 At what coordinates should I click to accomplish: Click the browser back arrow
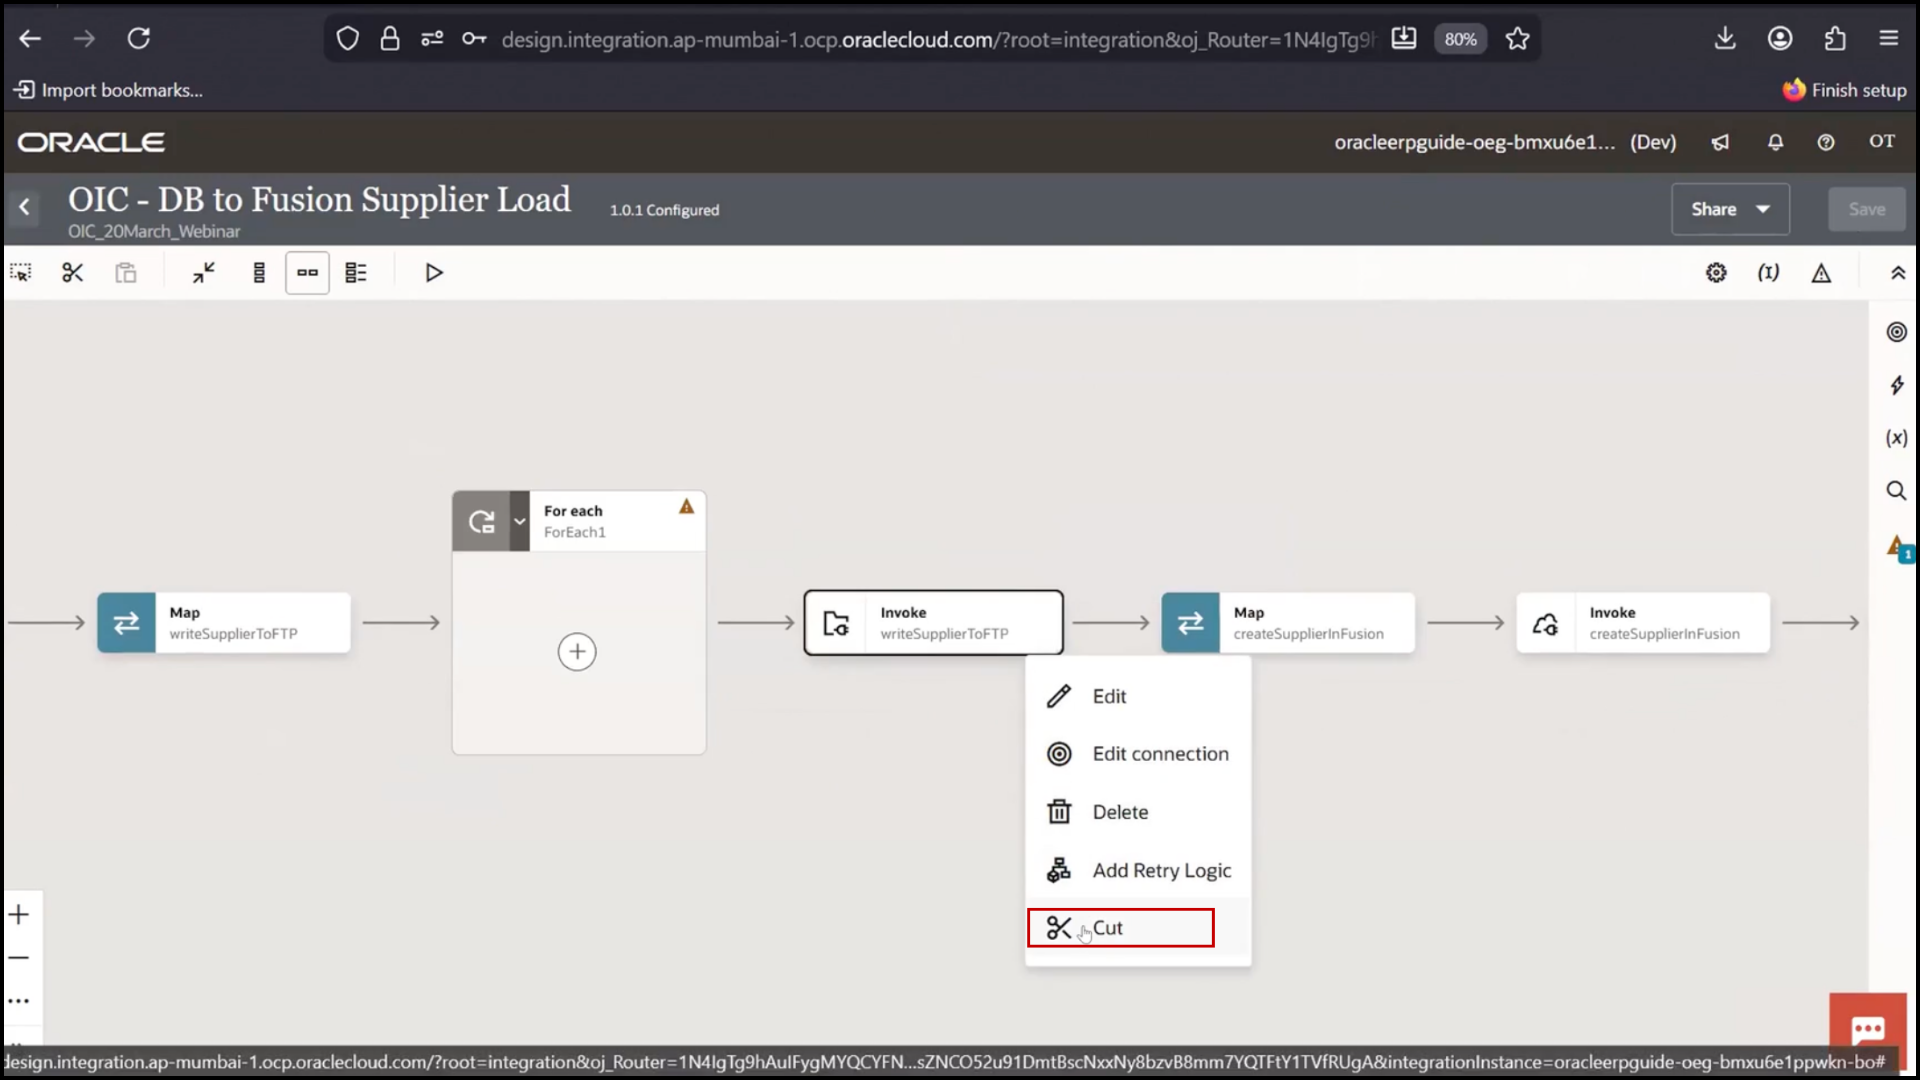pyautogui.click(x=30, y=39)
